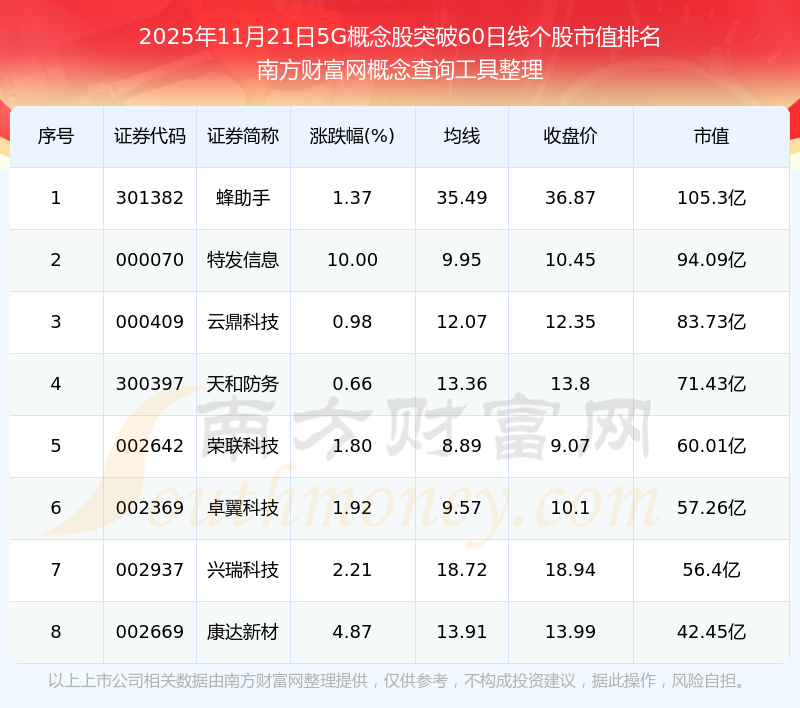
Task: Click market value 56.4亿
Action: pyautogui.click(x=711, y=570)
